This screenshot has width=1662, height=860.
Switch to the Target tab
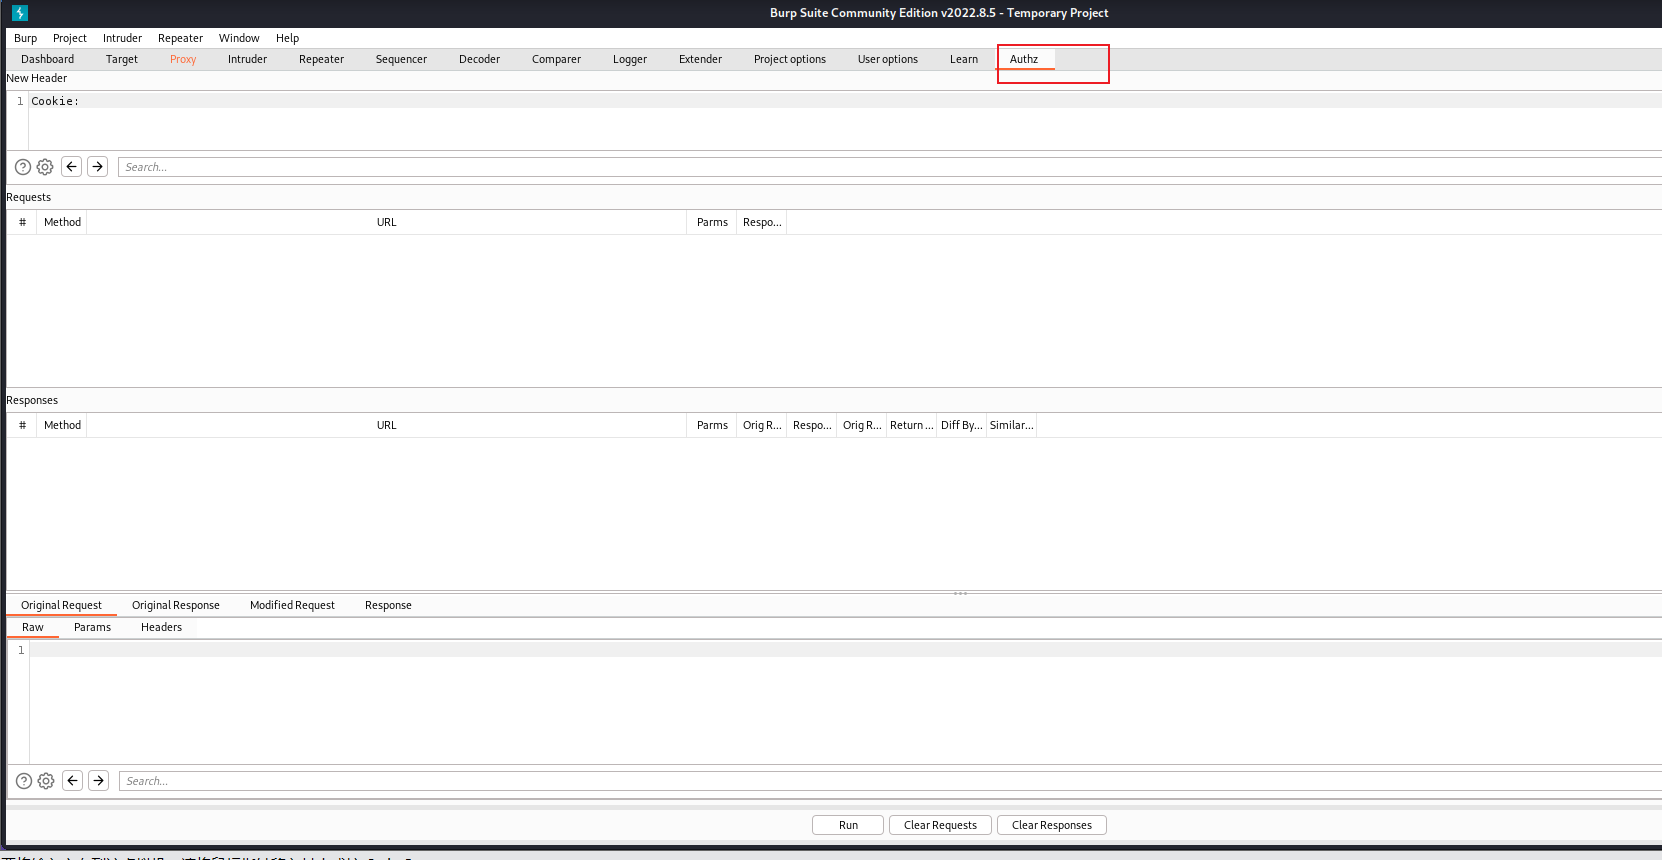point(122,59)
